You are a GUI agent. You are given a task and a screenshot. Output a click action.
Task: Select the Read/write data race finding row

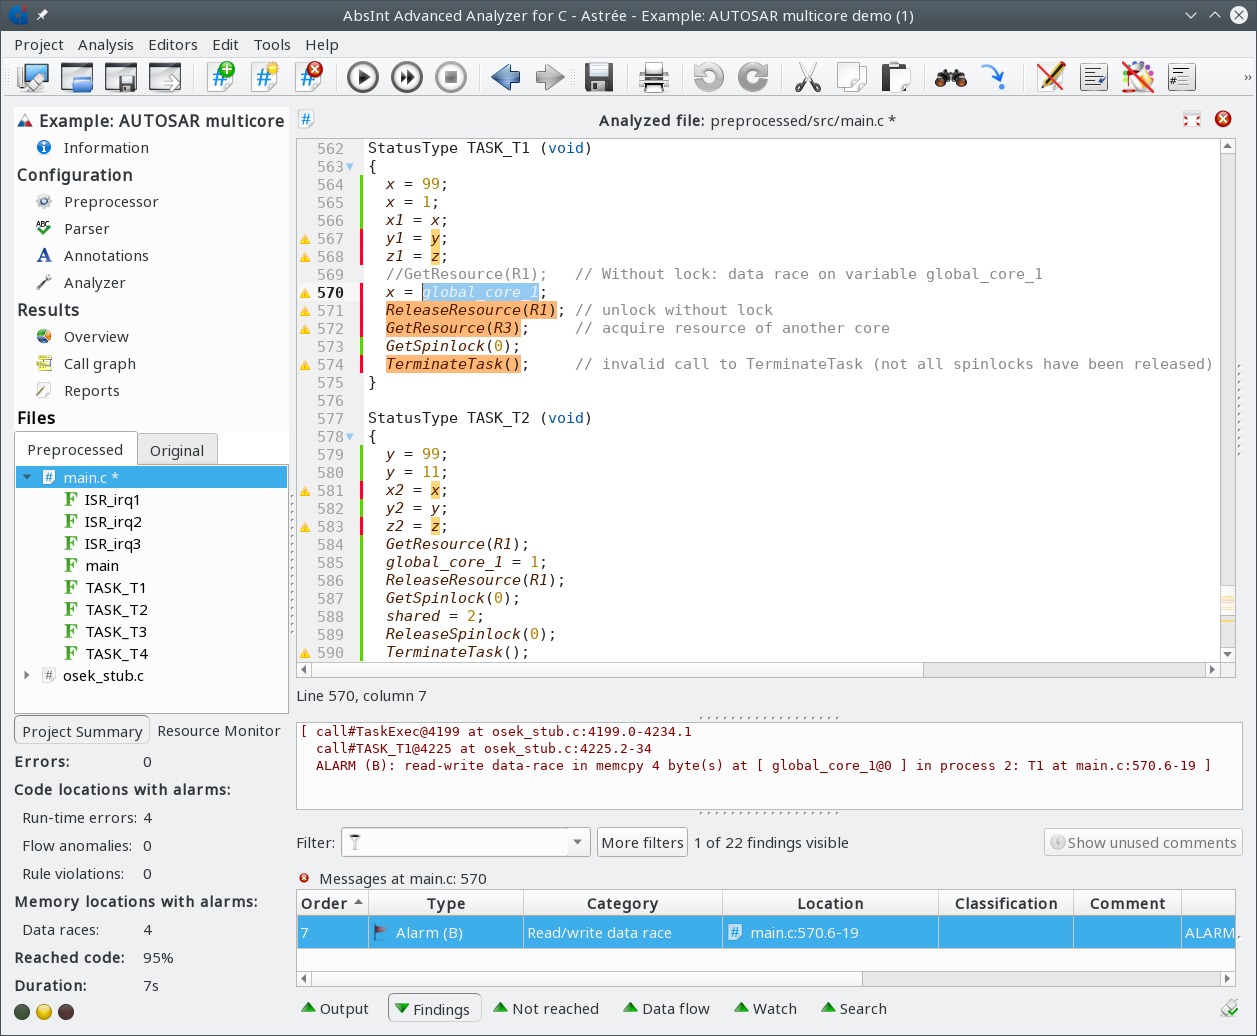(767, 933)
